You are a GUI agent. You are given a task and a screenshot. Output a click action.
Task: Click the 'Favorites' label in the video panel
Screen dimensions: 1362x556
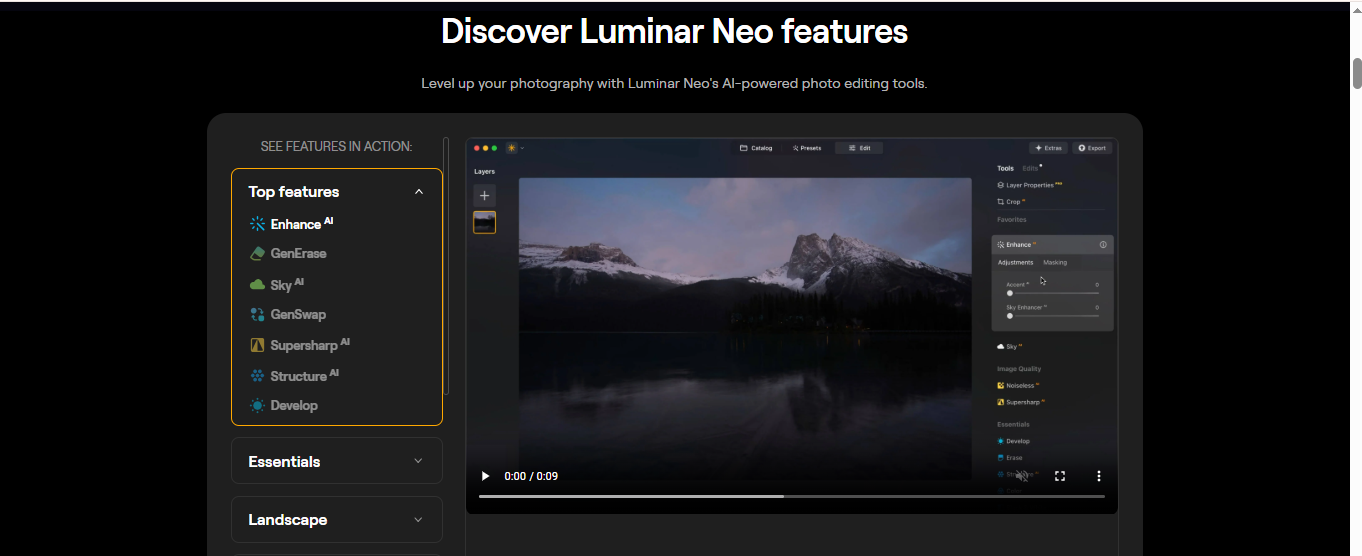click(x=1012, y=220)
